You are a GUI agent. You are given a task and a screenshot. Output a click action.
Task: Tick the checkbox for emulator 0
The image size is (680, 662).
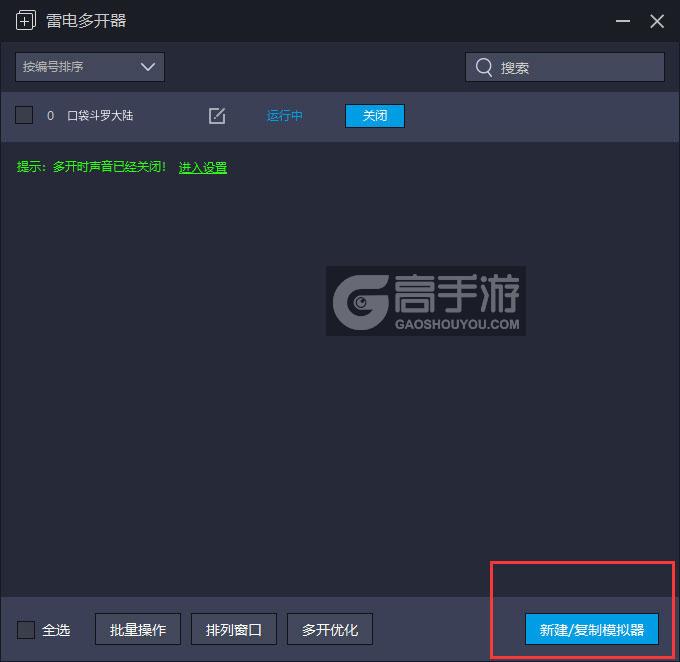(x=25, y=116)
